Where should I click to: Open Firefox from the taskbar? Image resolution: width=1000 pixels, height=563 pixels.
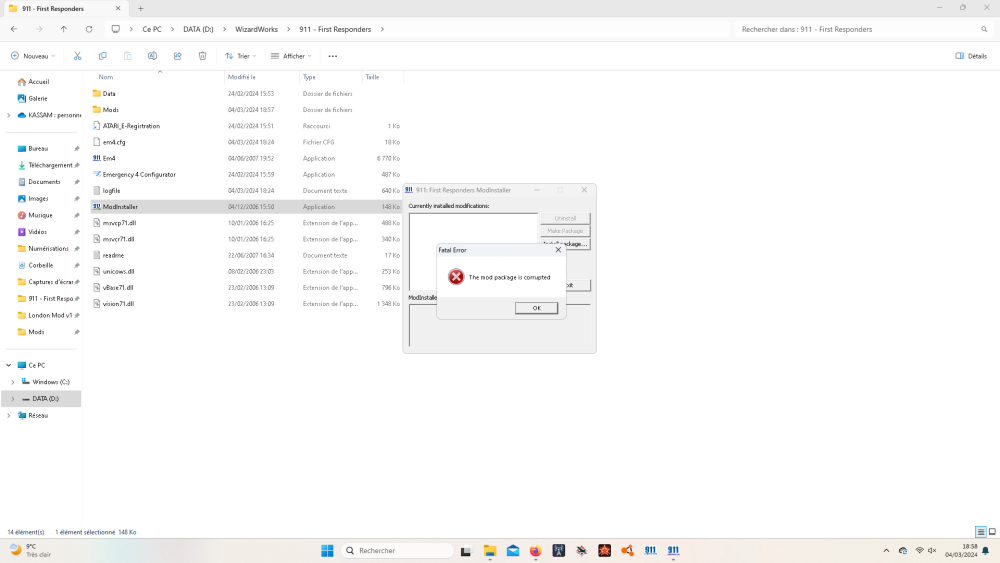pos(535,550)
